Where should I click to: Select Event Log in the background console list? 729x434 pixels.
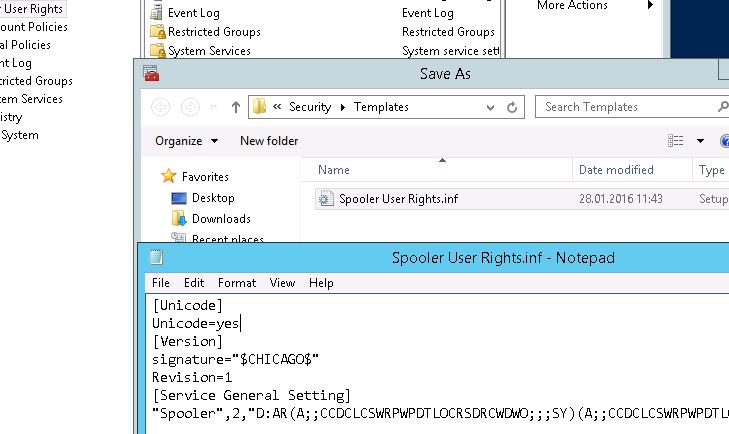click(x=193, y=13)
